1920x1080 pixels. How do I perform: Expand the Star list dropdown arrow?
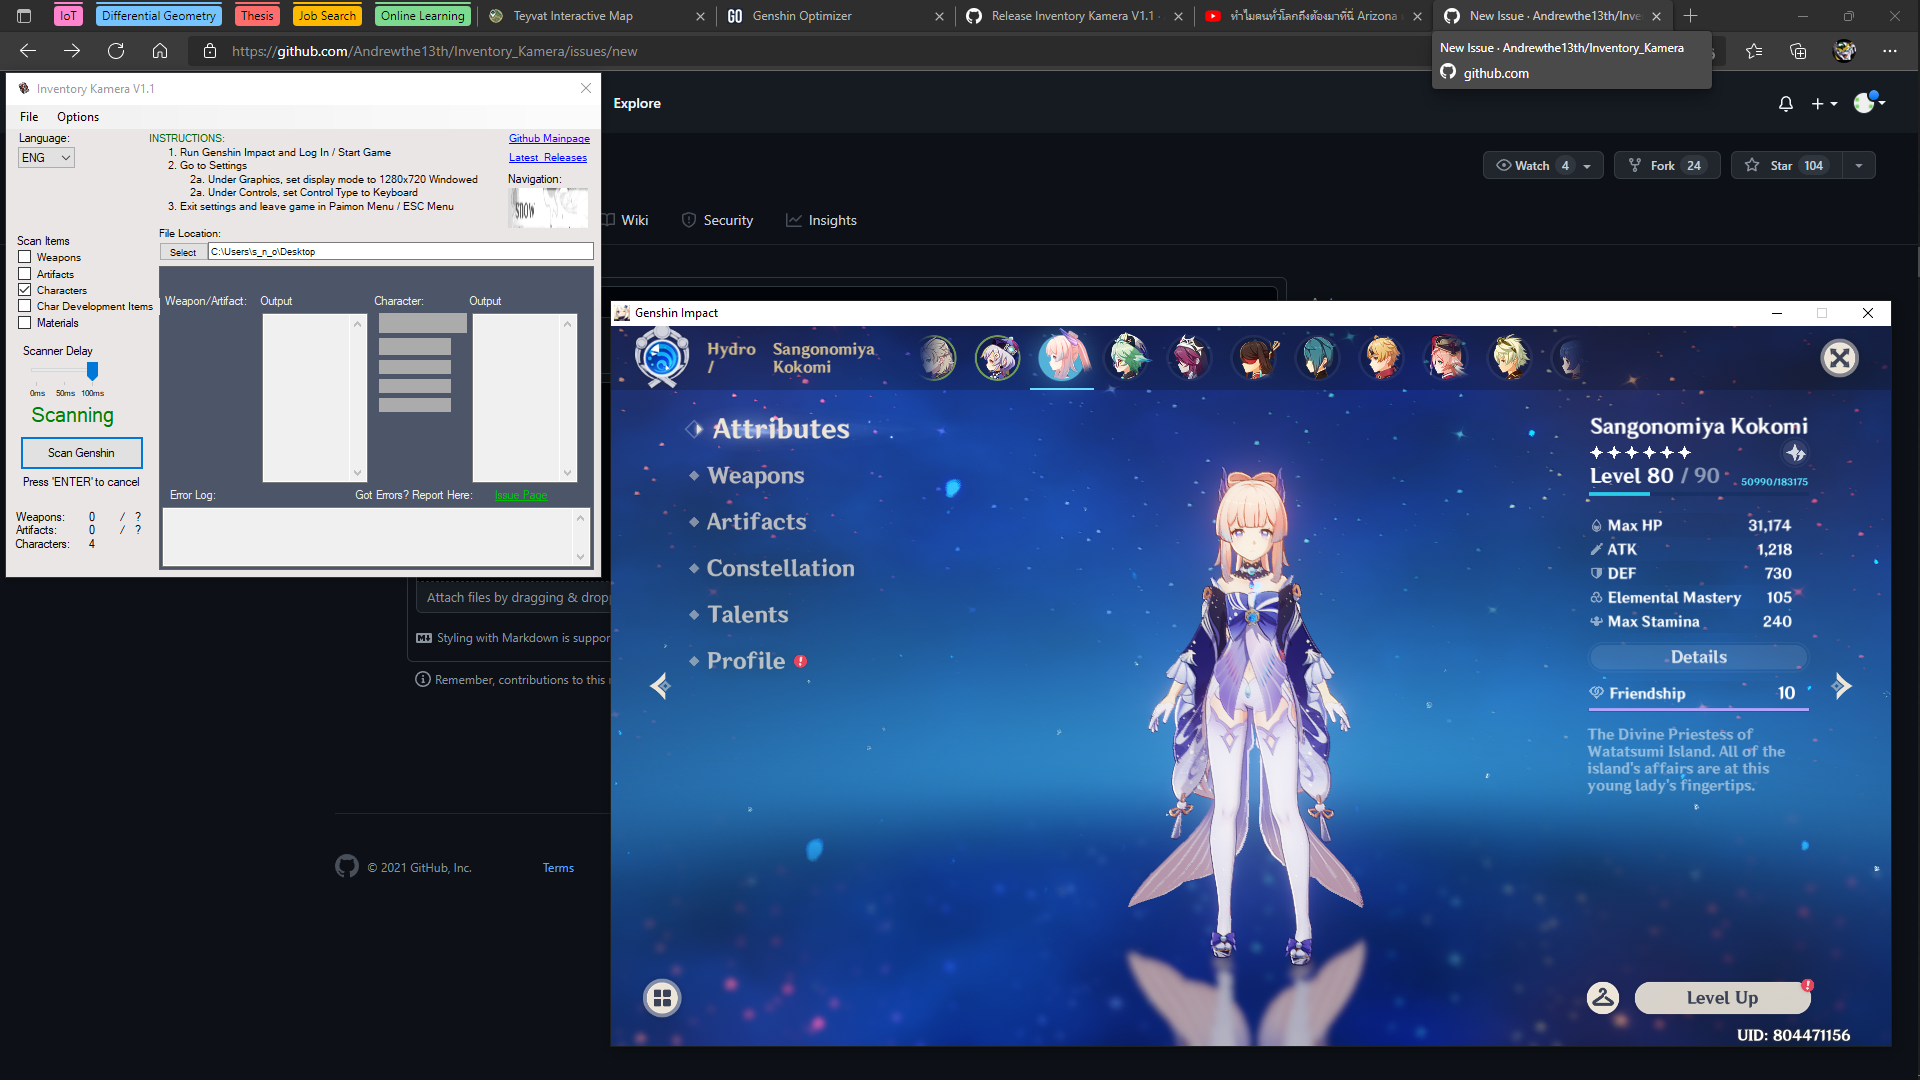click(1859, 166)
